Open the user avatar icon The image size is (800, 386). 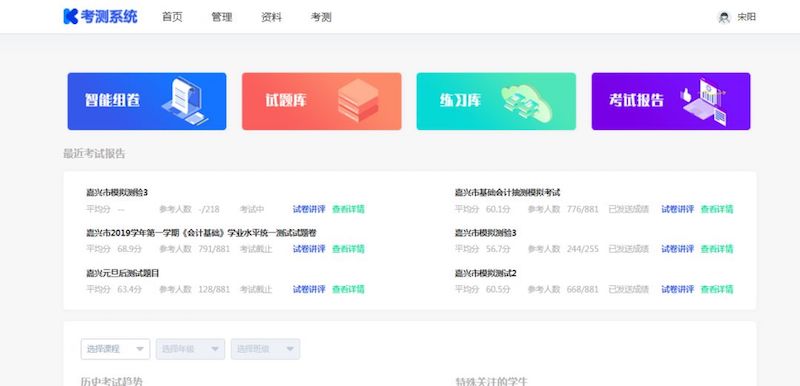tap(724, 17)
